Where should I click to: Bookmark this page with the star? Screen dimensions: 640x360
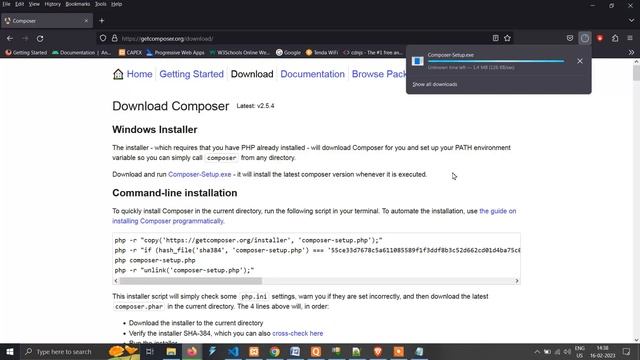pyautogui.click(x=507, y=38)
